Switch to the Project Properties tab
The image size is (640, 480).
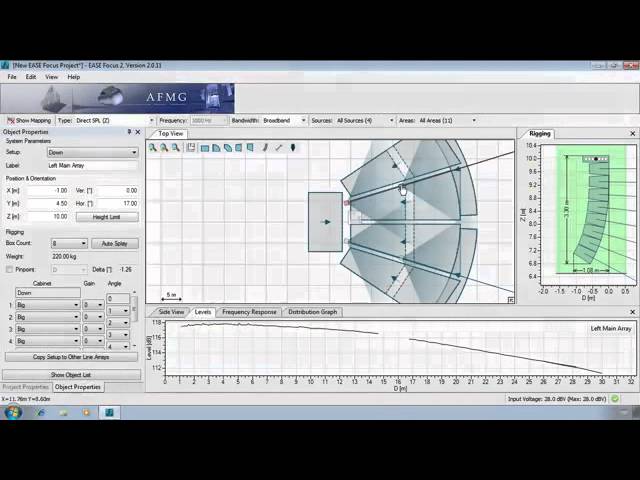[x=25, y=387]
